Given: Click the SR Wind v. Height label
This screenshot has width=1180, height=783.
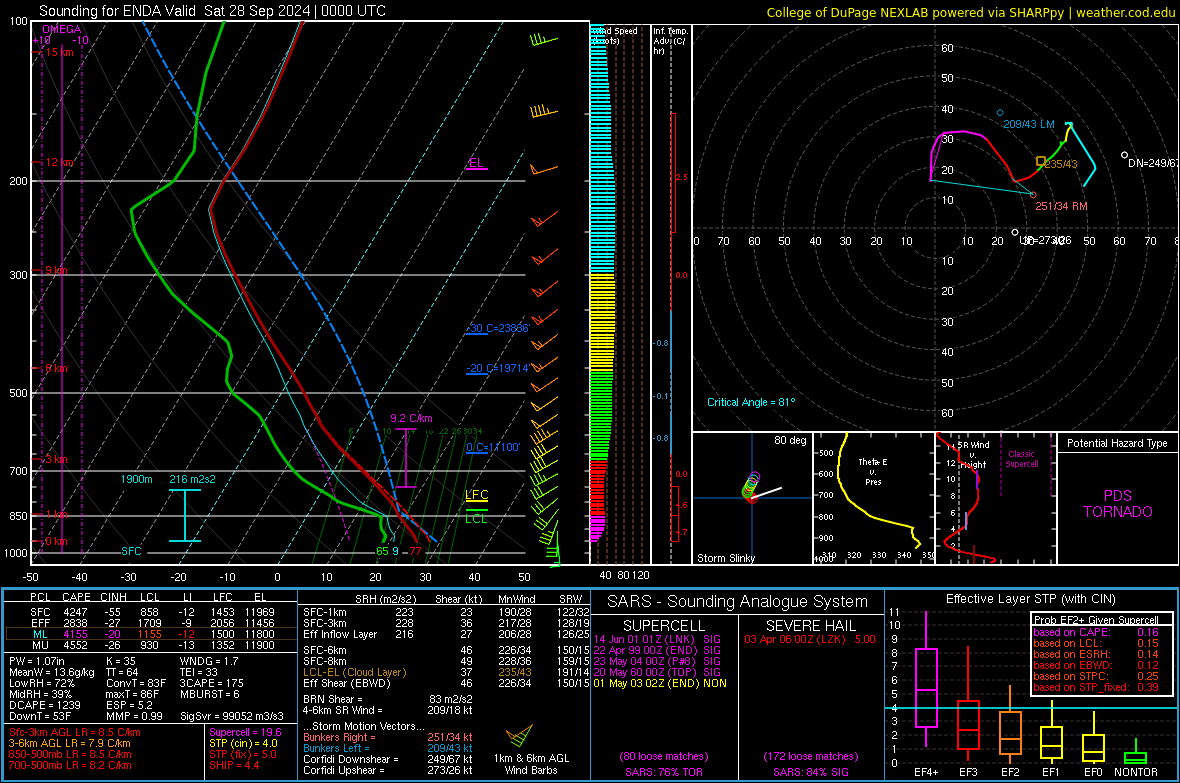Looking at the screenshot, I should (x=973, y=455).
